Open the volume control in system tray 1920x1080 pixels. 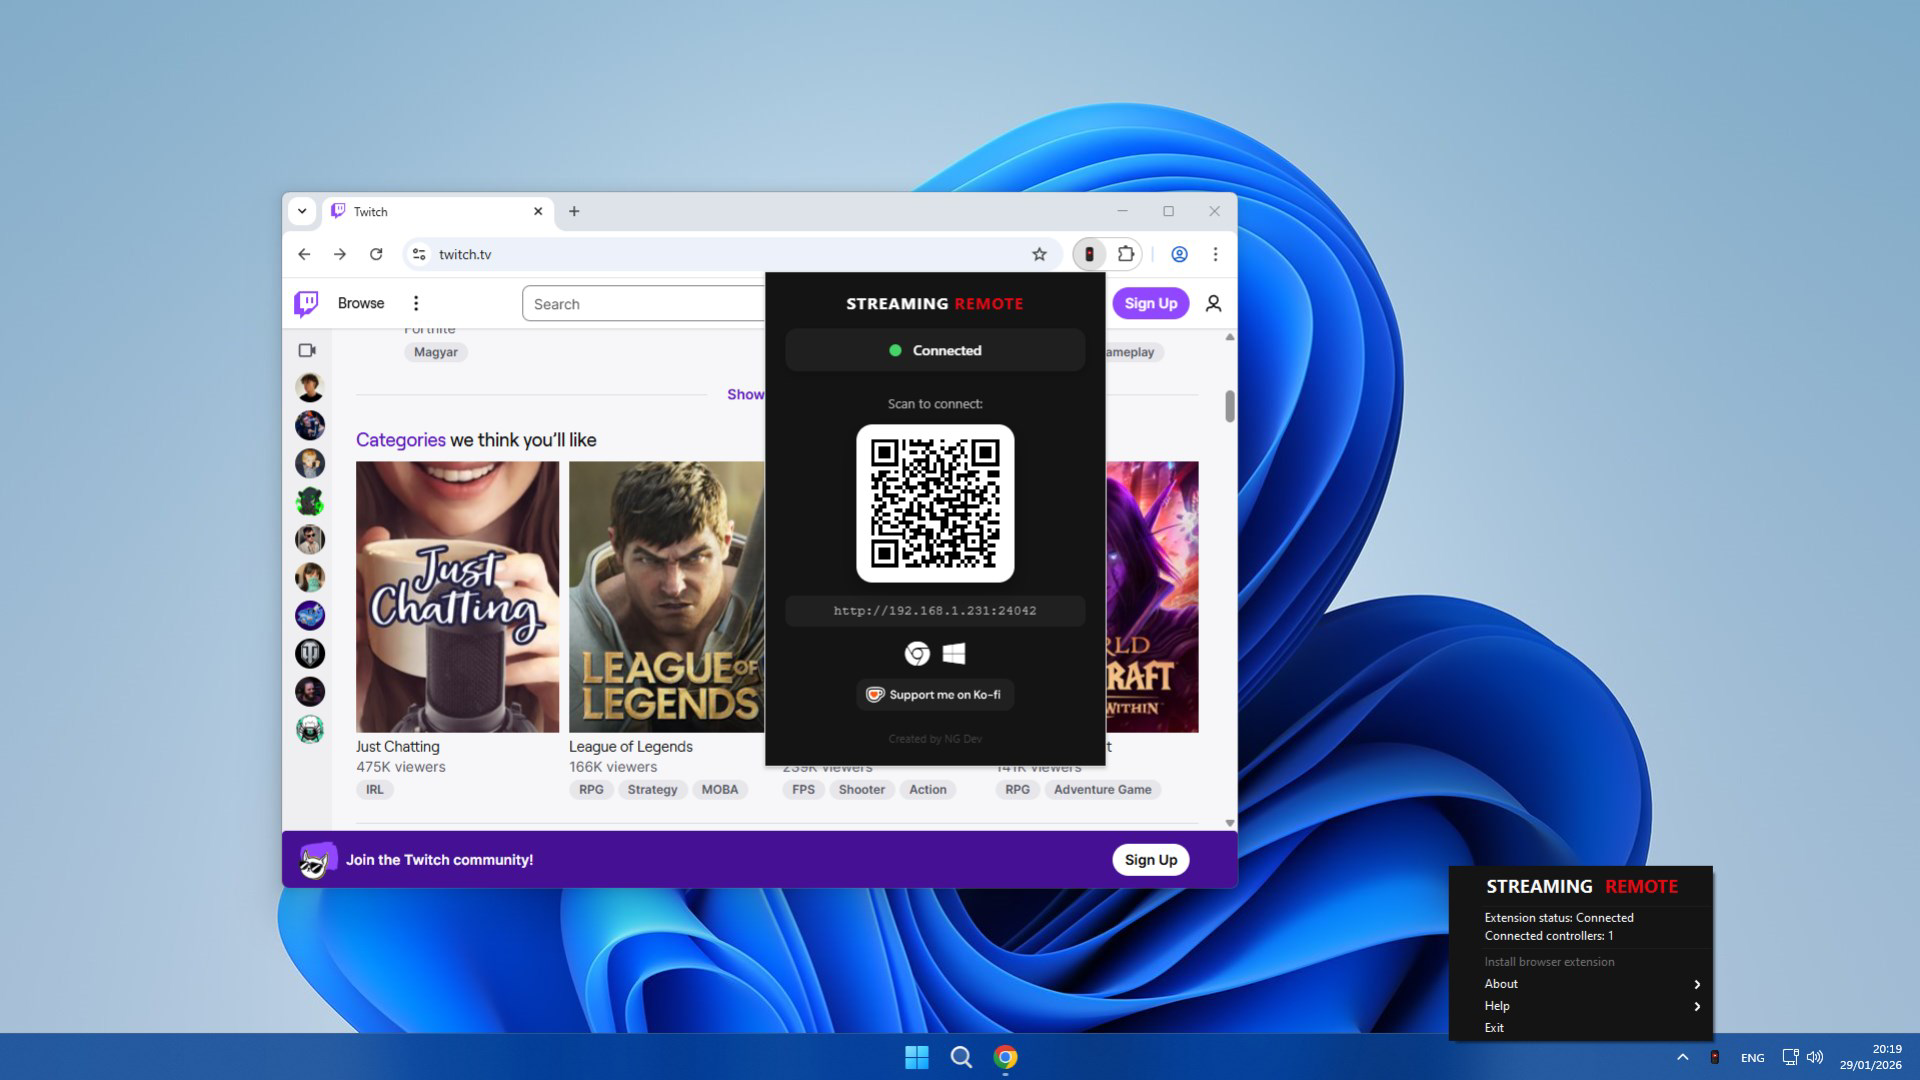(1815, 1057)
